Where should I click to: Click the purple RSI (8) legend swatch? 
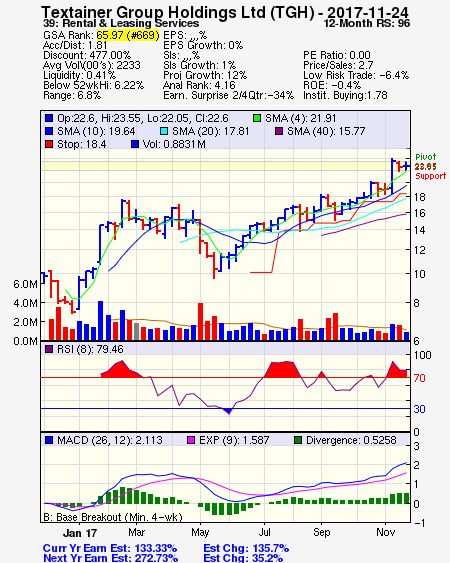tap(49, 349)
